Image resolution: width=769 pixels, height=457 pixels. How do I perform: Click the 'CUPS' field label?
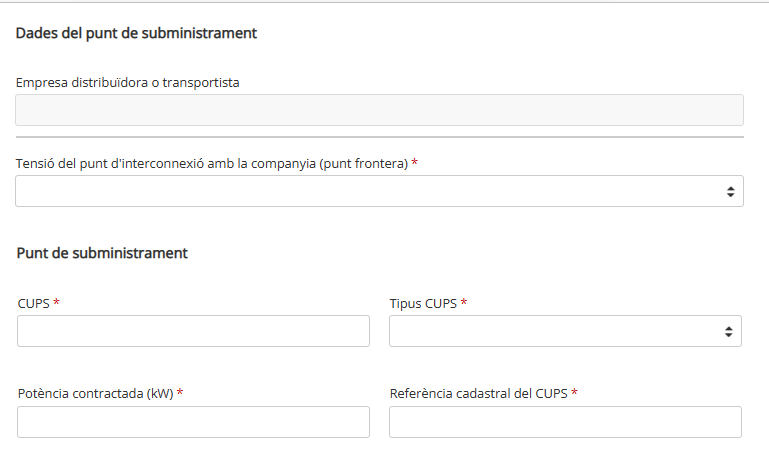point(33,304)
